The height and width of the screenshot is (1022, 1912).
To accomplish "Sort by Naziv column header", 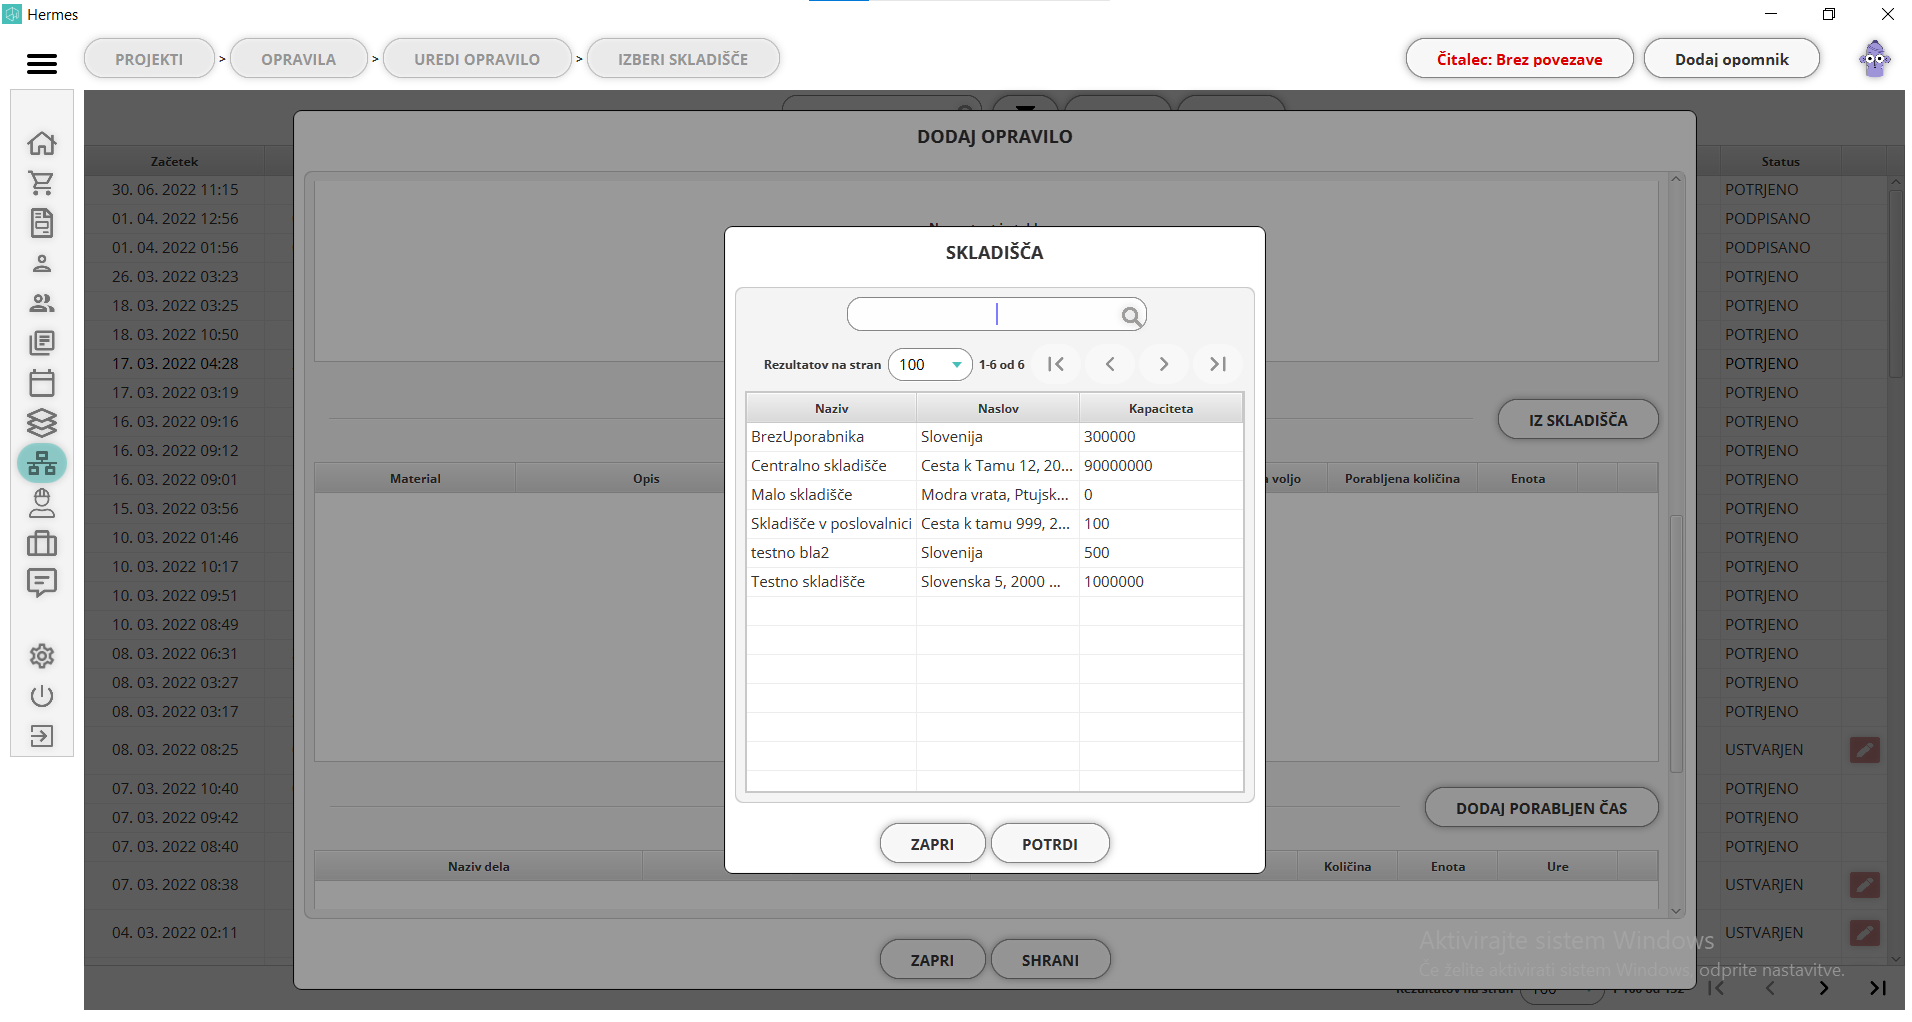I will coord(831,408).
